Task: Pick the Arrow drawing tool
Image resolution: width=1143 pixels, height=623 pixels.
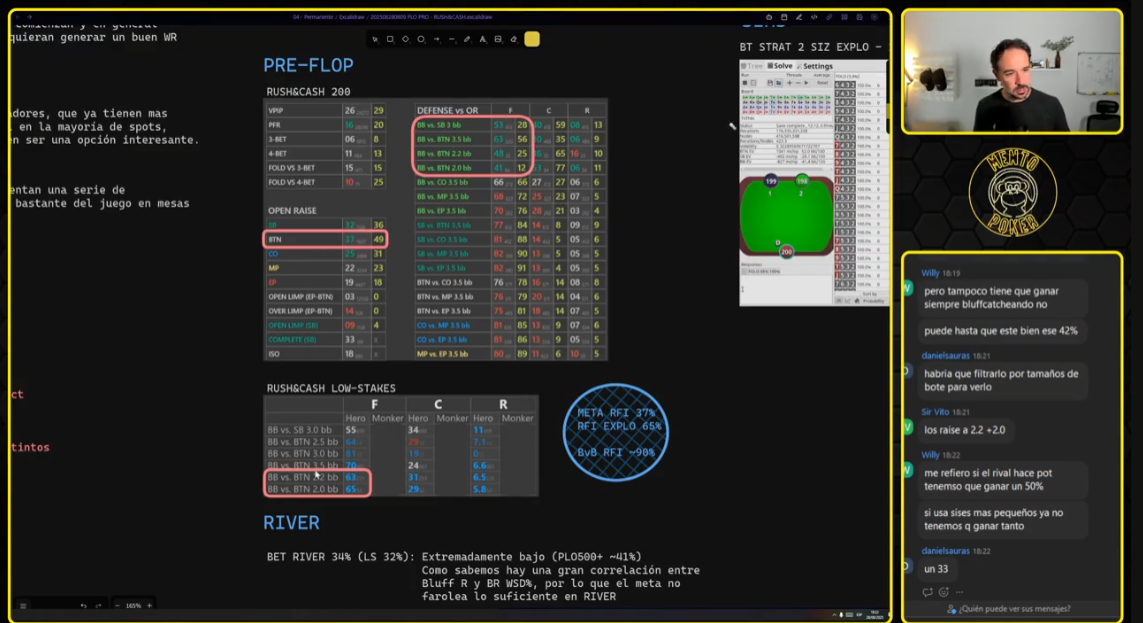Action: click(x=436, y=39)
